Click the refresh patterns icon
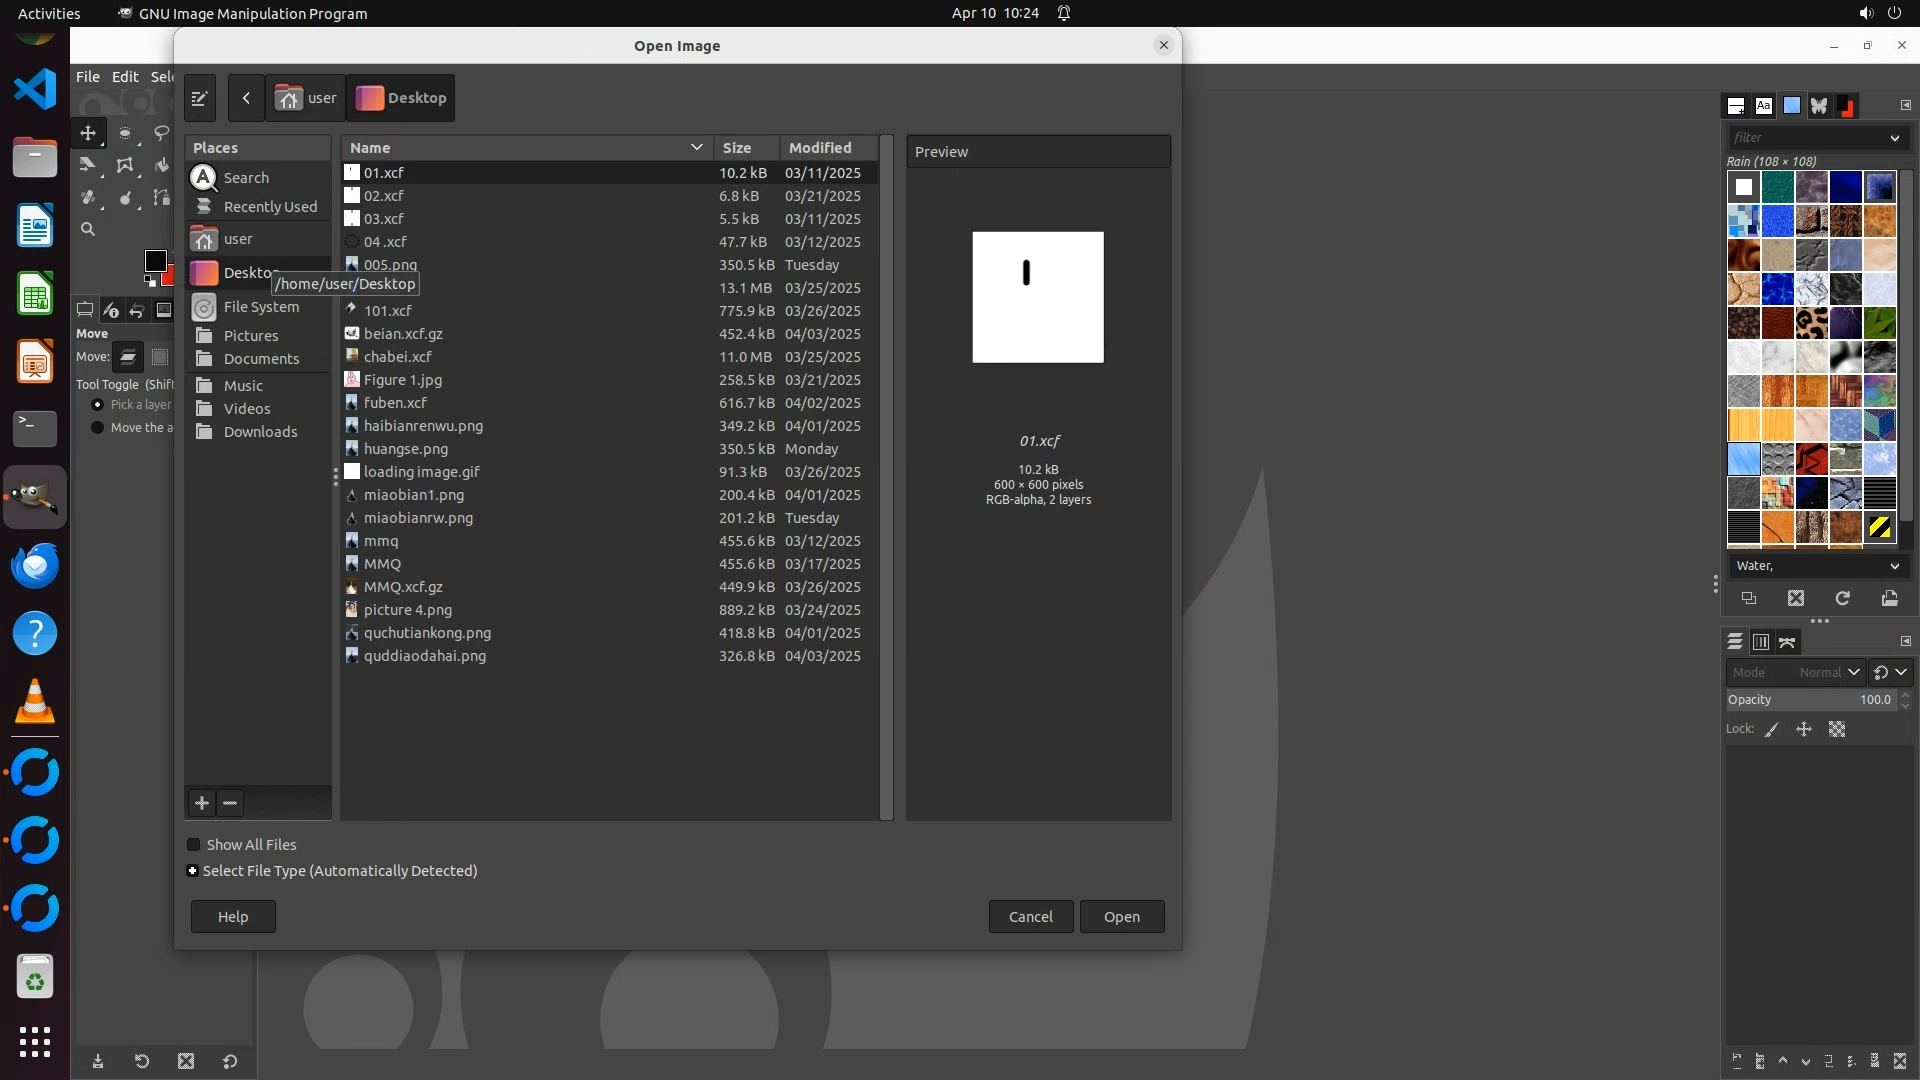The width and height of the screenshot is (1920, 1080). [1842, 598]
